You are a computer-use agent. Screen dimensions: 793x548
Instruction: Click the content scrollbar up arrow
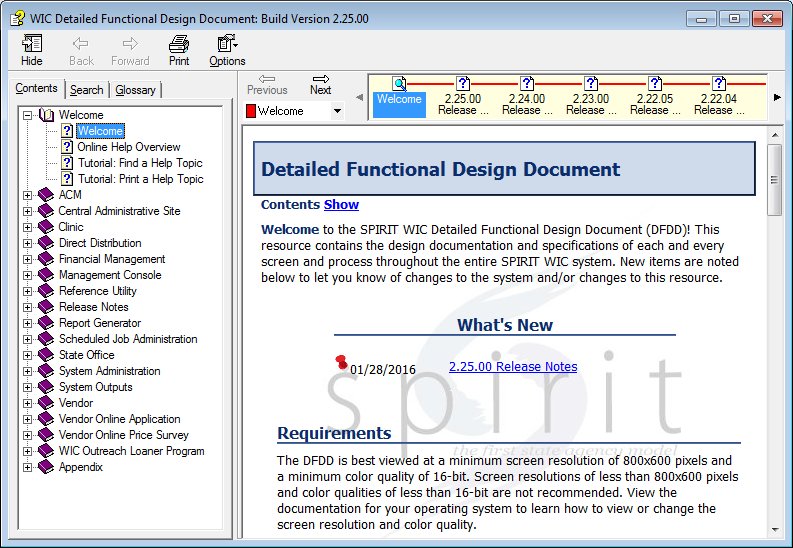[774, 135]
